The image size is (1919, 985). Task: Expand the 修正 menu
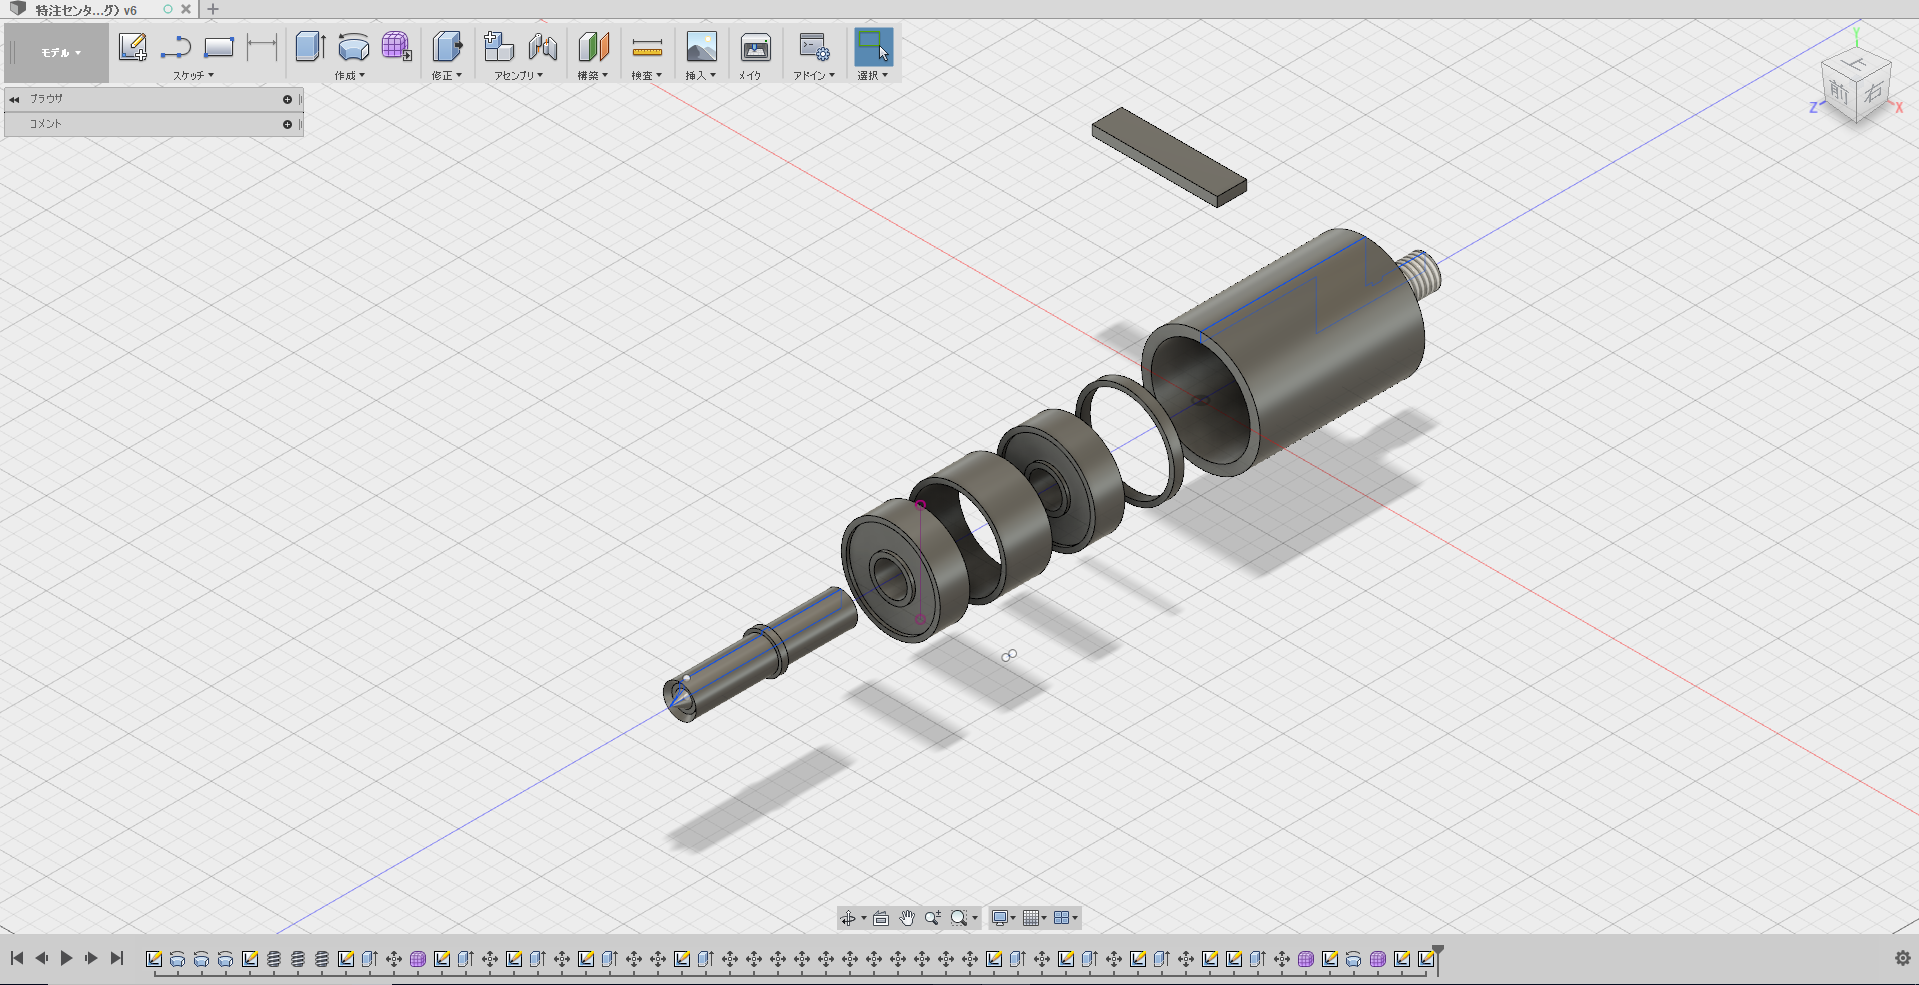click(x=447, y=75)
